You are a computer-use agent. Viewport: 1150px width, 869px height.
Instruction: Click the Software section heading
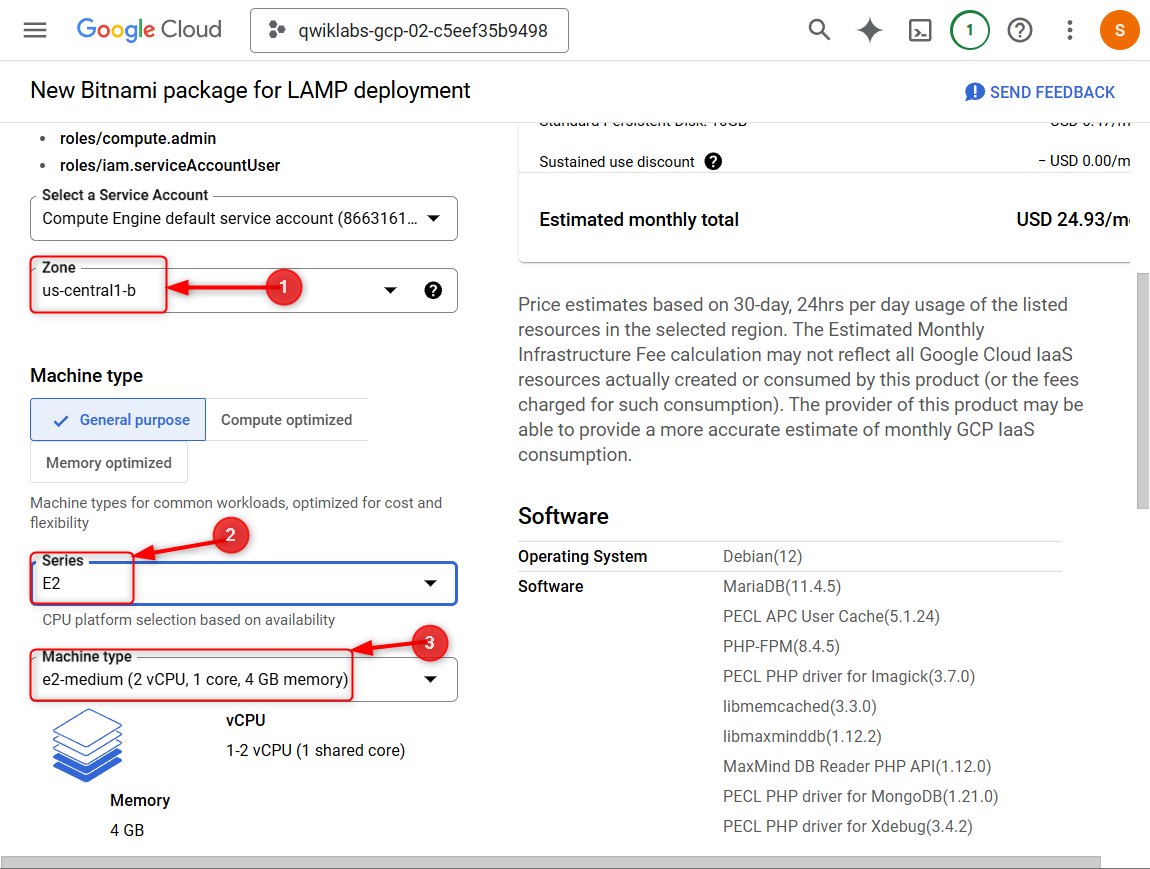click(563, 516)
